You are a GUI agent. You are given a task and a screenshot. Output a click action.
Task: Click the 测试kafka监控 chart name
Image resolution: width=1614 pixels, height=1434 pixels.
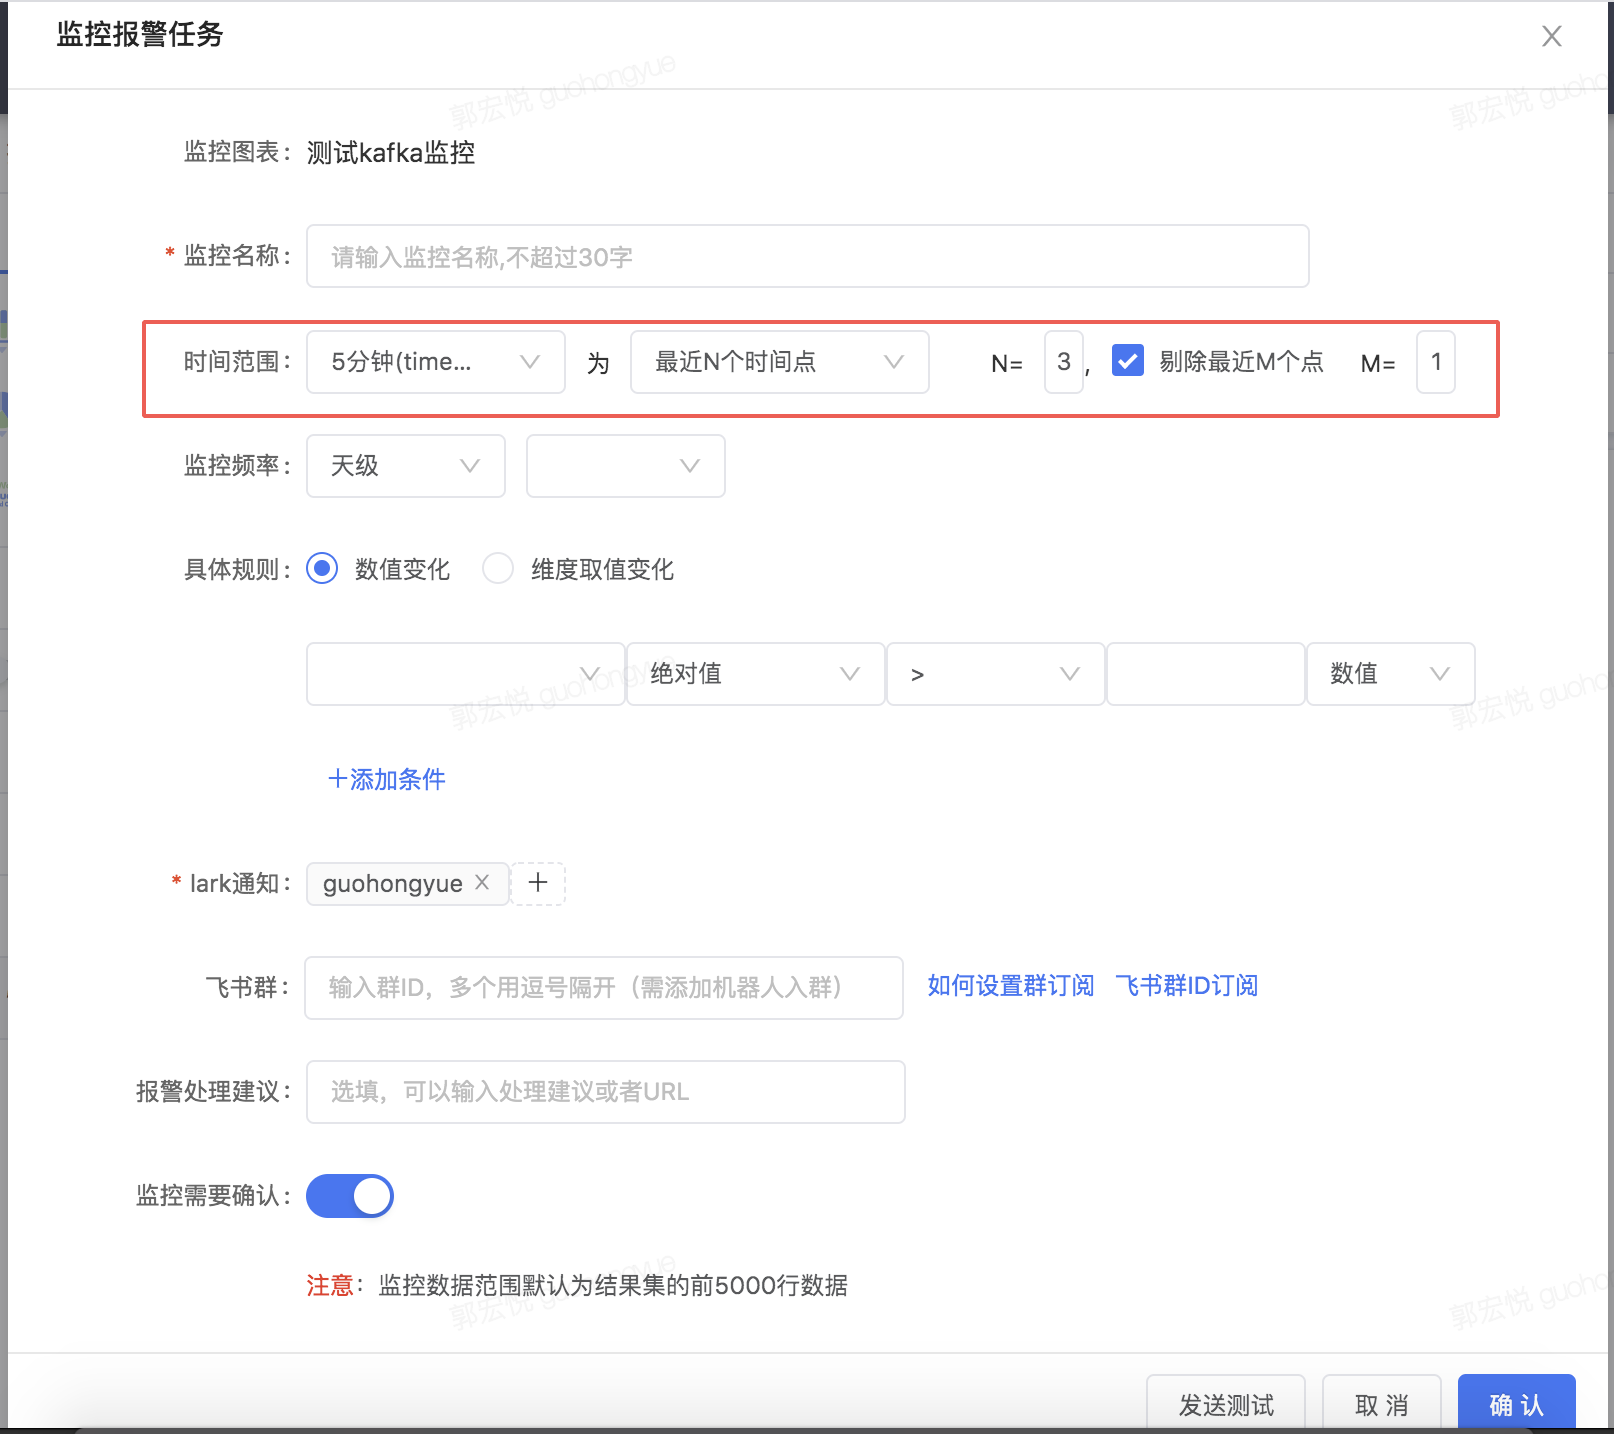391,153
